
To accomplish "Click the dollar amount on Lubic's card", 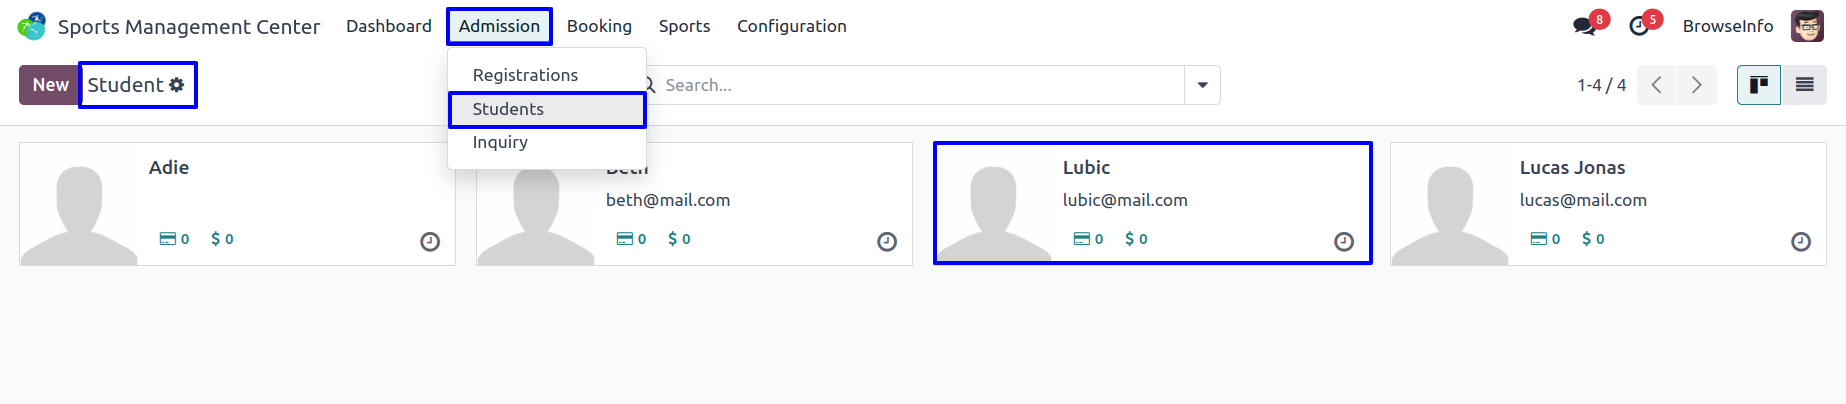I will [x=1136, y=239].
